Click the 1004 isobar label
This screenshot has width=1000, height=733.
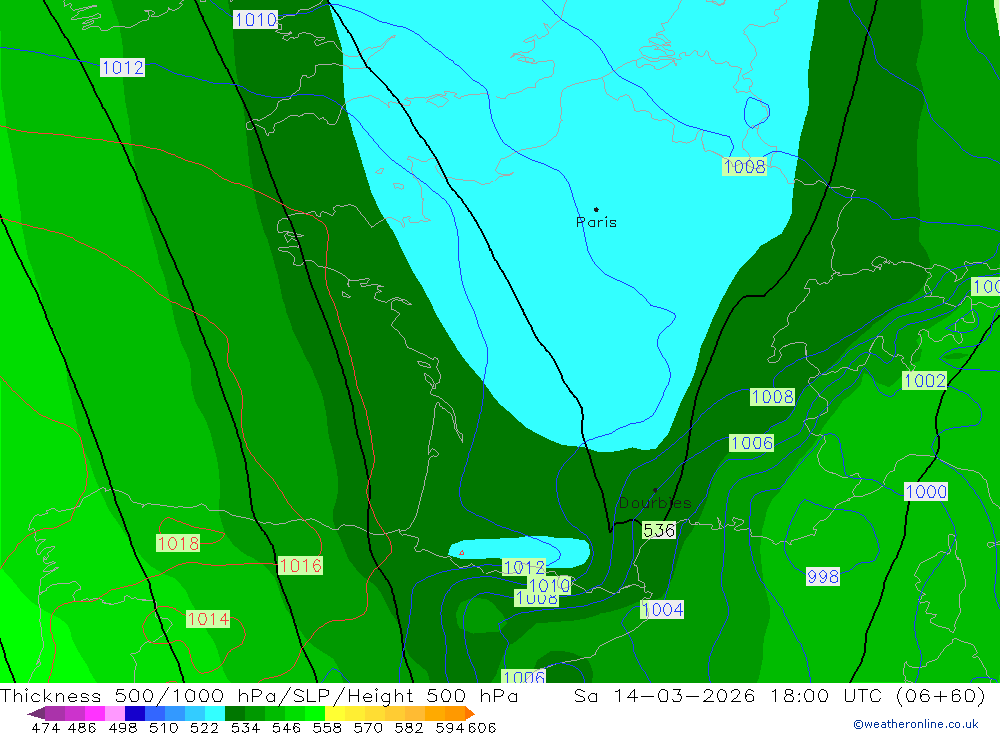tap(662, 610)
